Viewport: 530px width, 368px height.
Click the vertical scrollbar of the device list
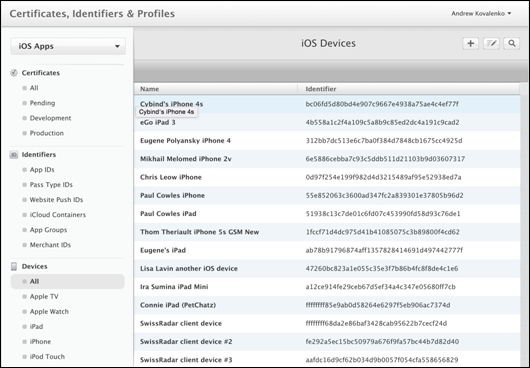click(x=525, y=225)
